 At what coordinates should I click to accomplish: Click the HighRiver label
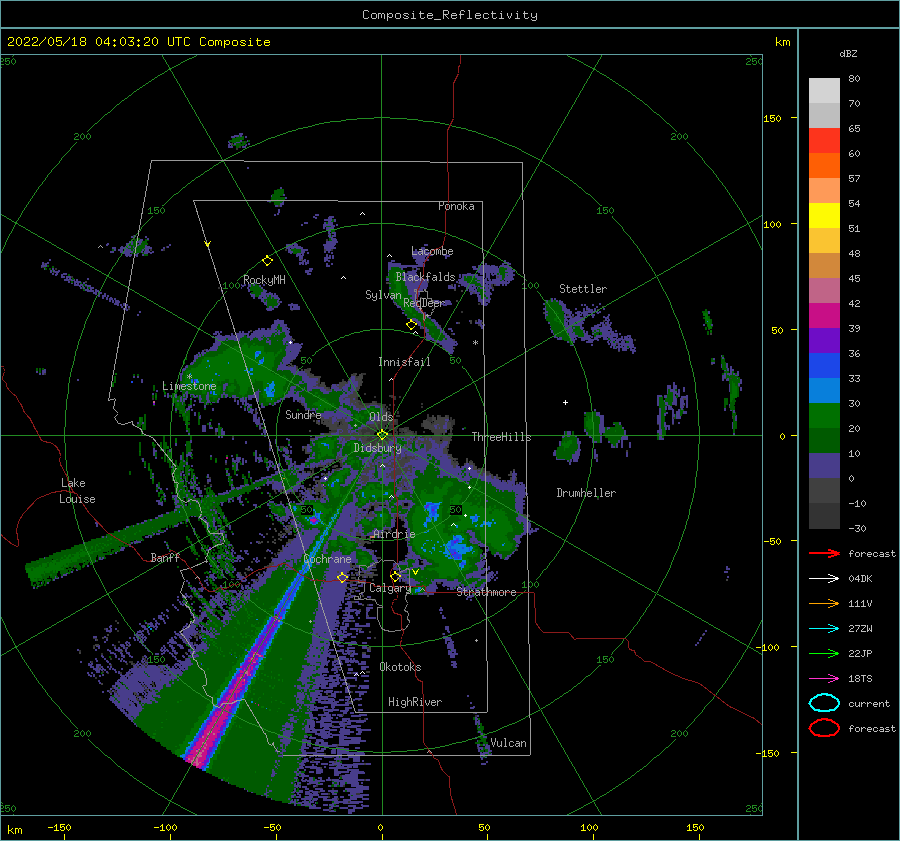click(x=415, y=702)
